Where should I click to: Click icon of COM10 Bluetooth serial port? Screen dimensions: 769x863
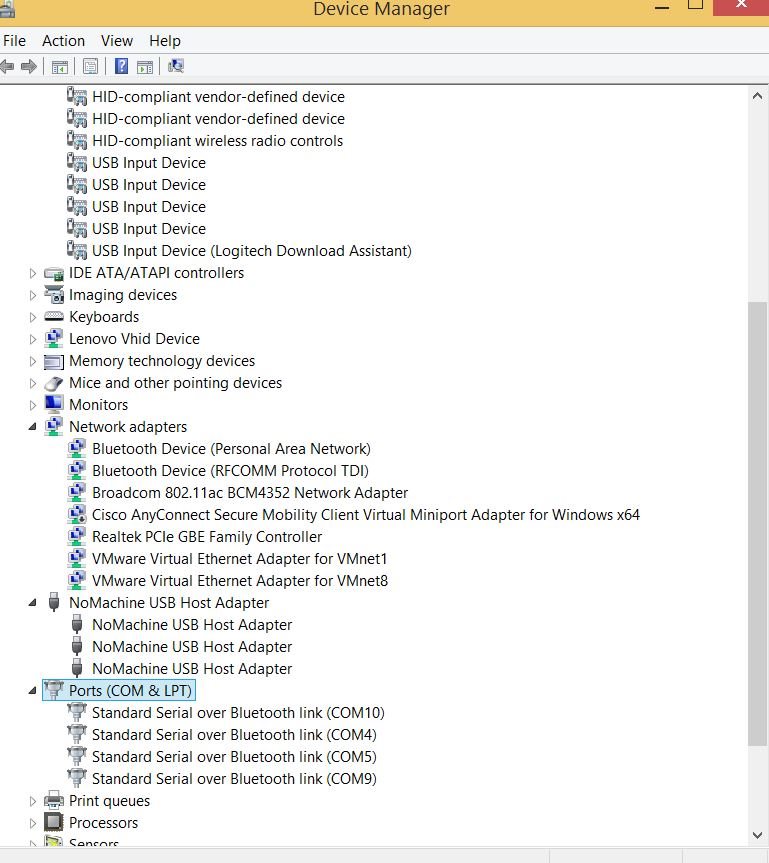(x=77, y=712)
